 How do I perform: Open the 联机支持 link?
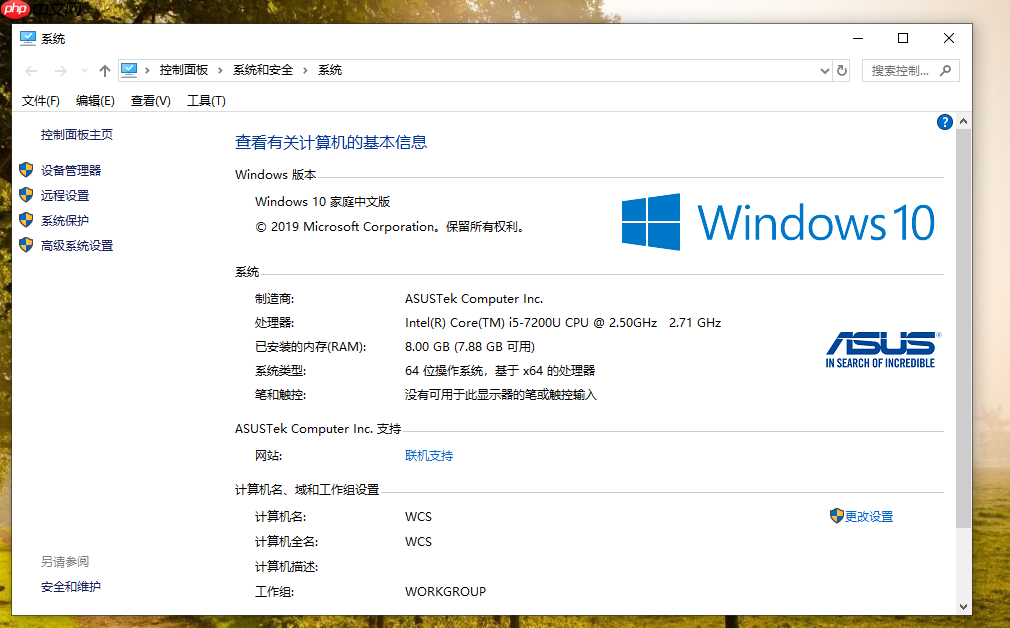(x=428, y=455)
